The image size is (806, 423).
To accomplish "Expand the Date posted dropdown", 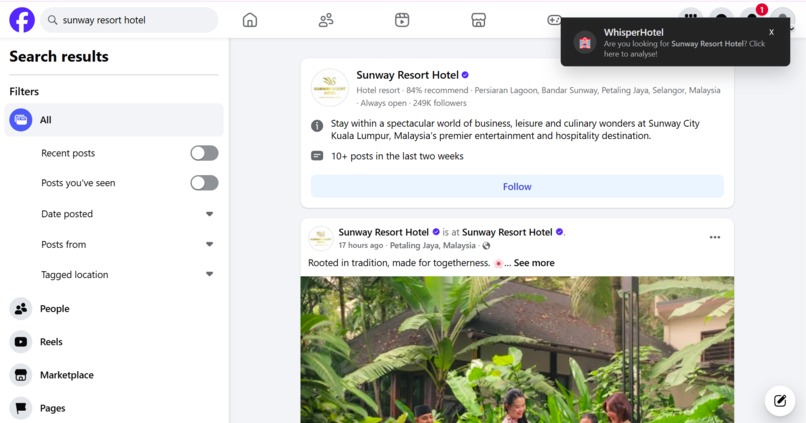I will (x=209, y=214).
